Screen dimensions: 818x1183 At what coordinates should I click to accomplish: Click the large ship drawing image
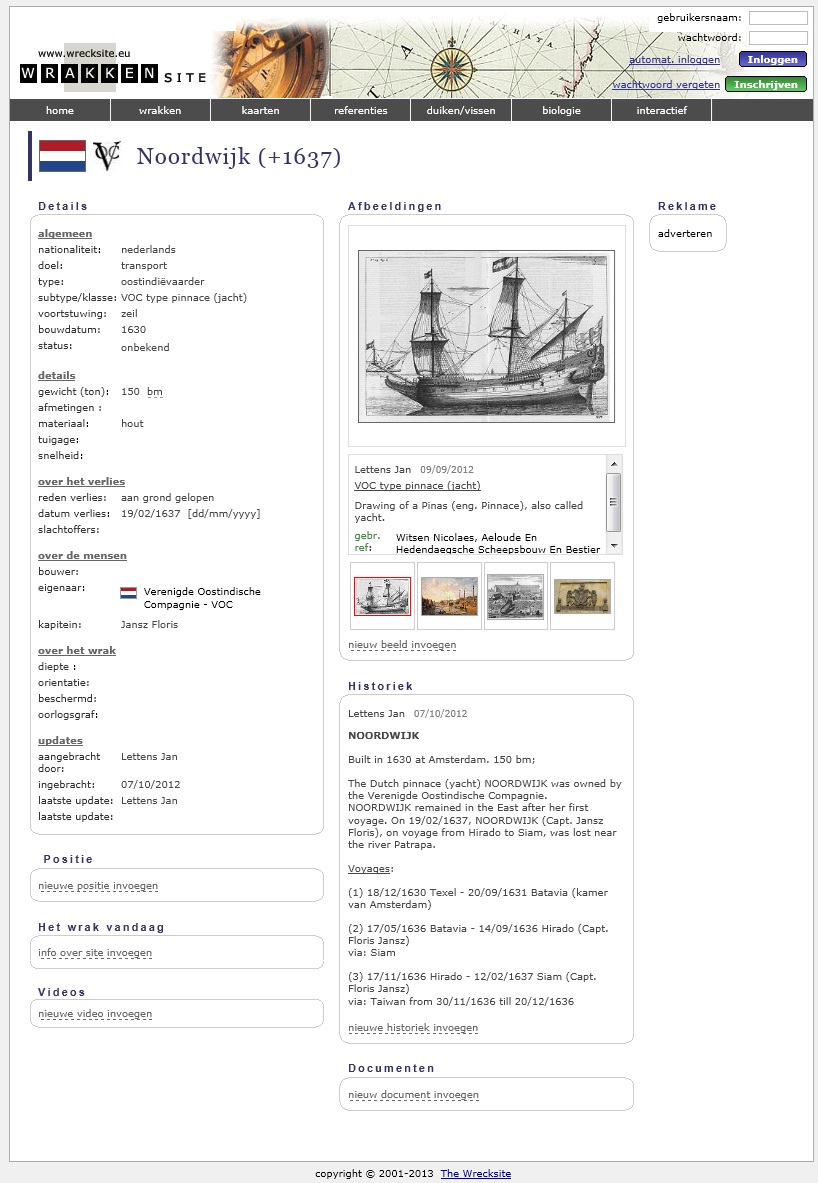[x=486, y=336]
